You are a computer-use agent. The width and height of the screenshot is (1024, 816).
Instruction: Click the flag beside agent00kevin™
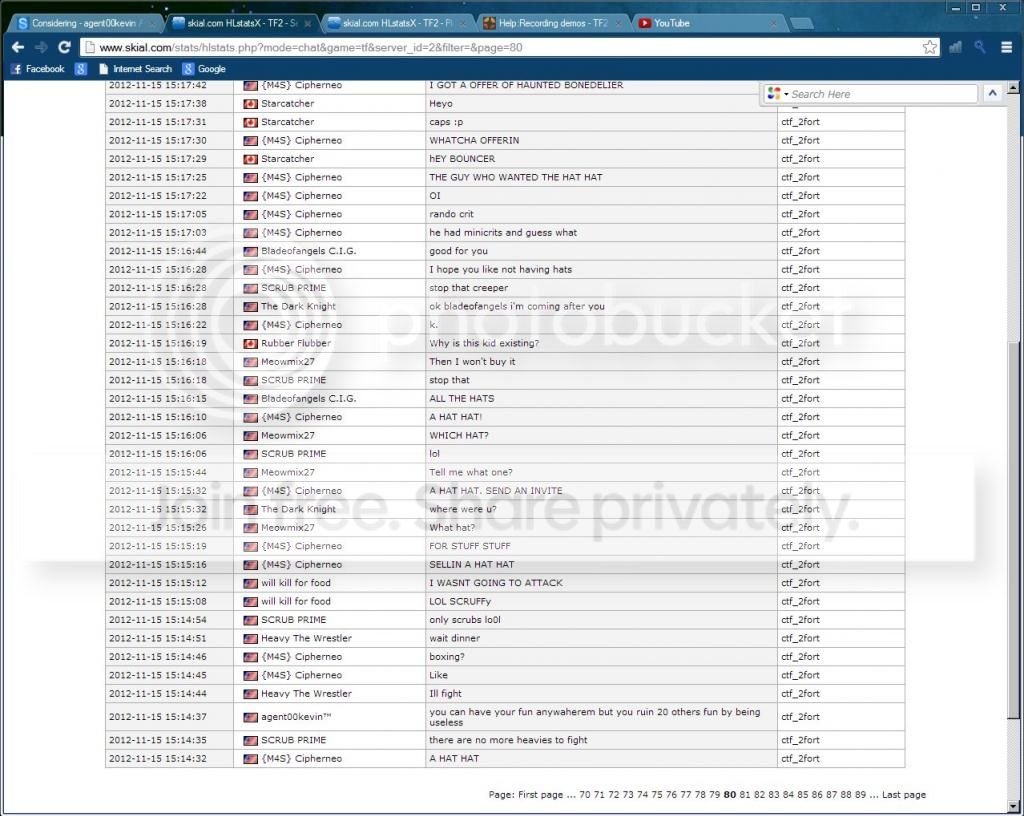coord(250,717)
